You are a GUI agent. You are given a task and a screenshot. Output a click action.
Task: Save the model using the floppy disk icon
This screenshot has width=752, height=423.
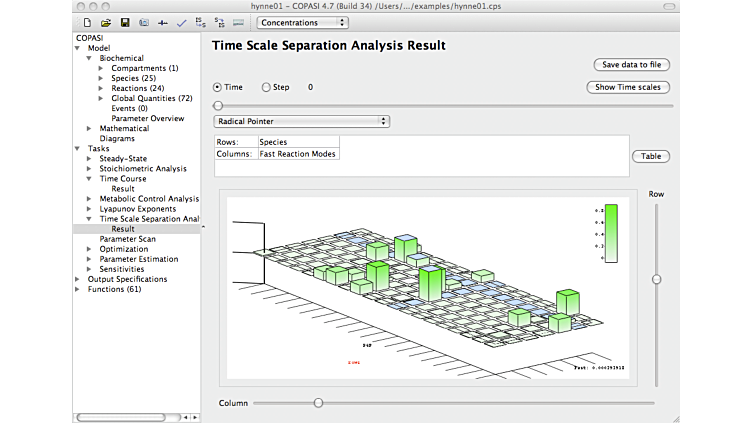click(x=125, y=22)
